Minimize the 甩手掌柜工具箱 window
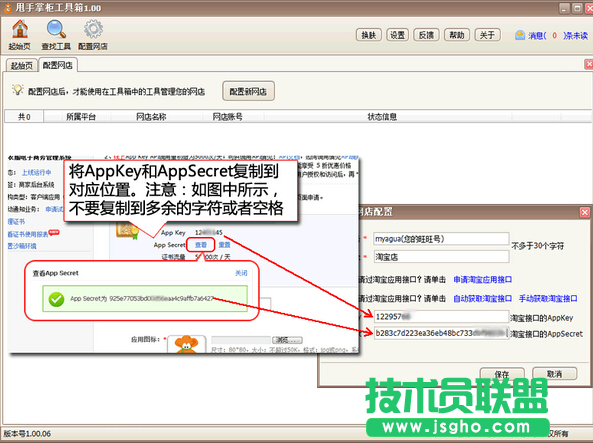The width and height of the screenshot is (593, 443). coord(564,8)
